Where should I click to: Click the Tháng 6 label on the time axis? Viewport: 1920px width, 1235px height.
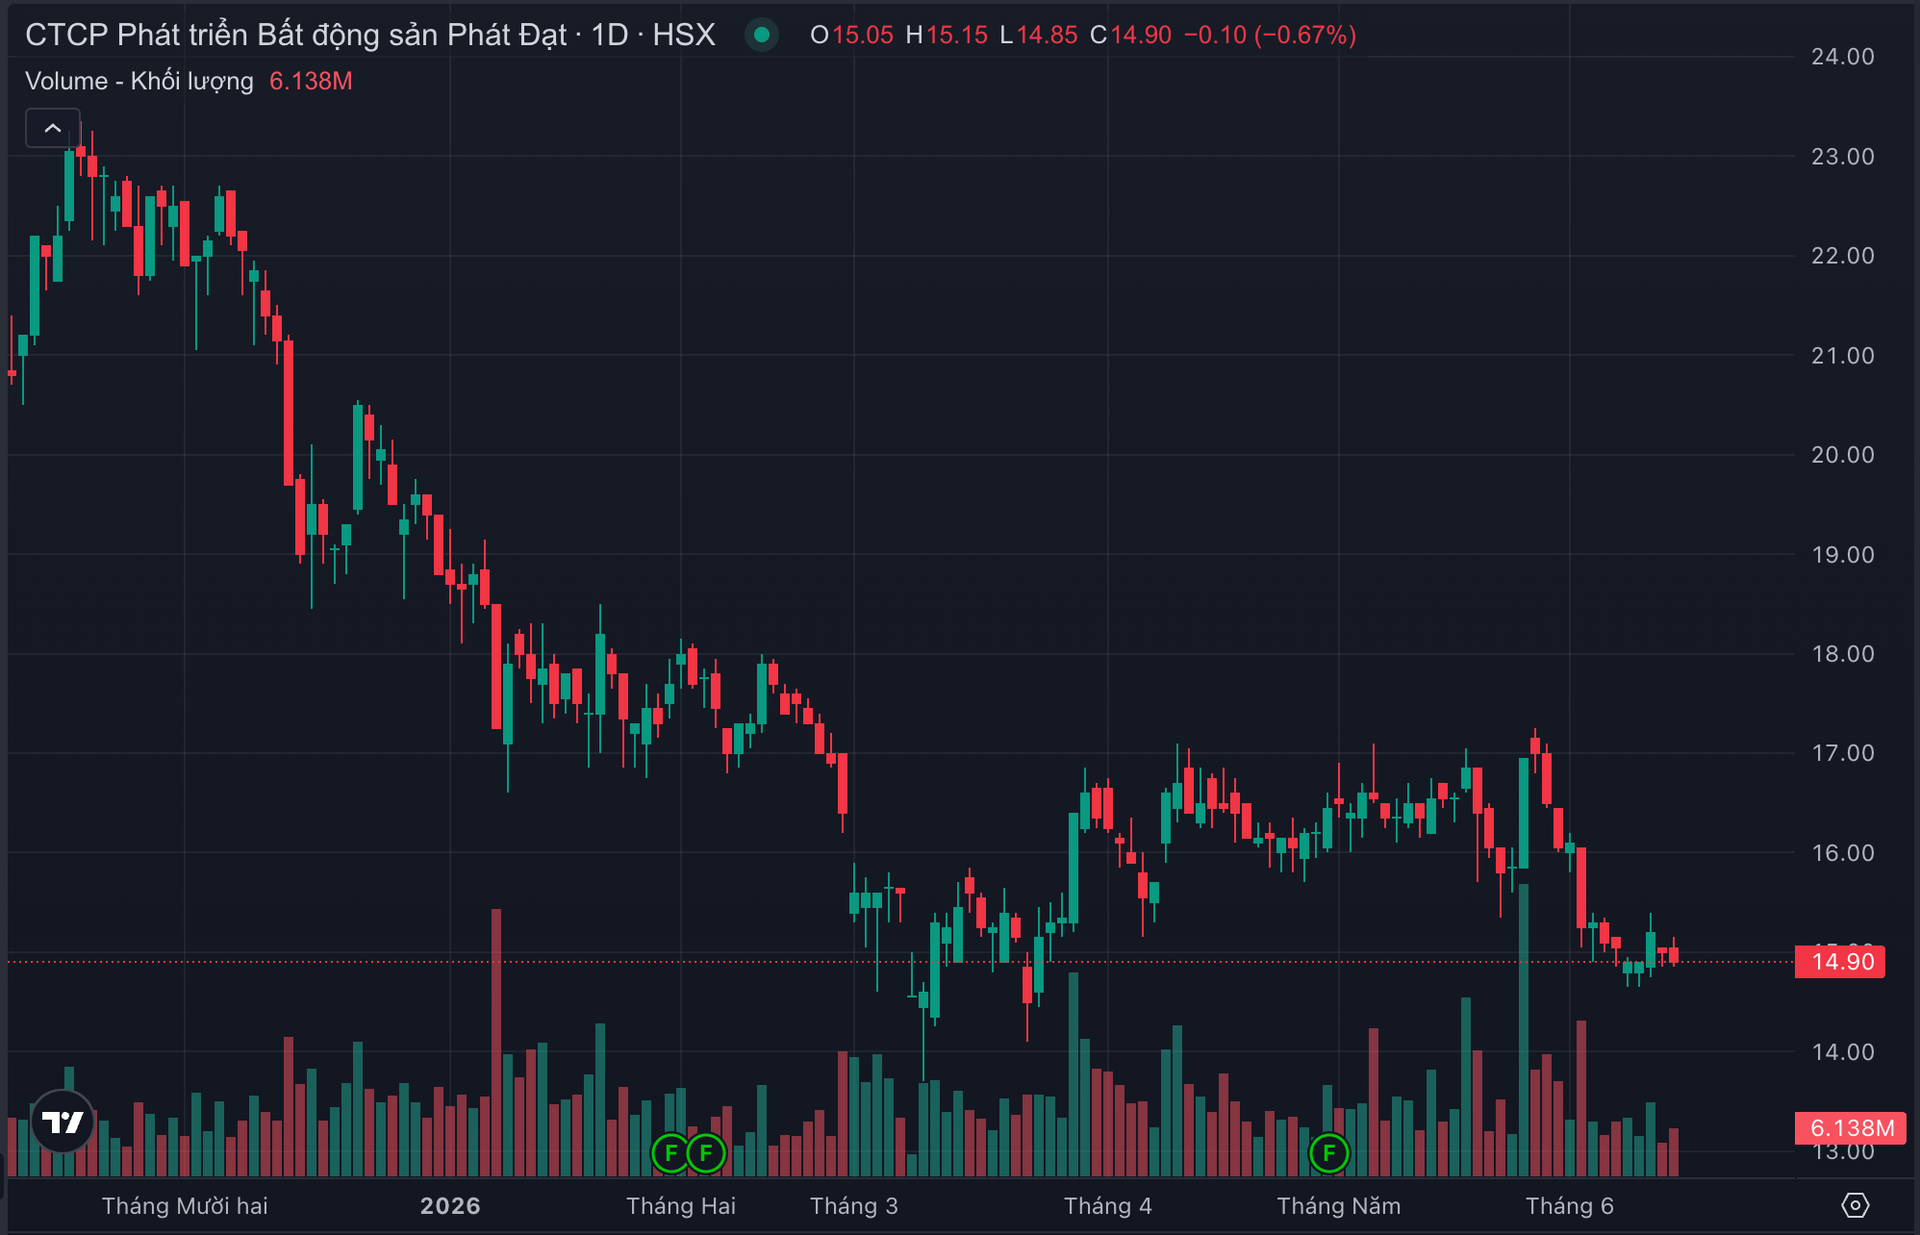point(1570,1206)
